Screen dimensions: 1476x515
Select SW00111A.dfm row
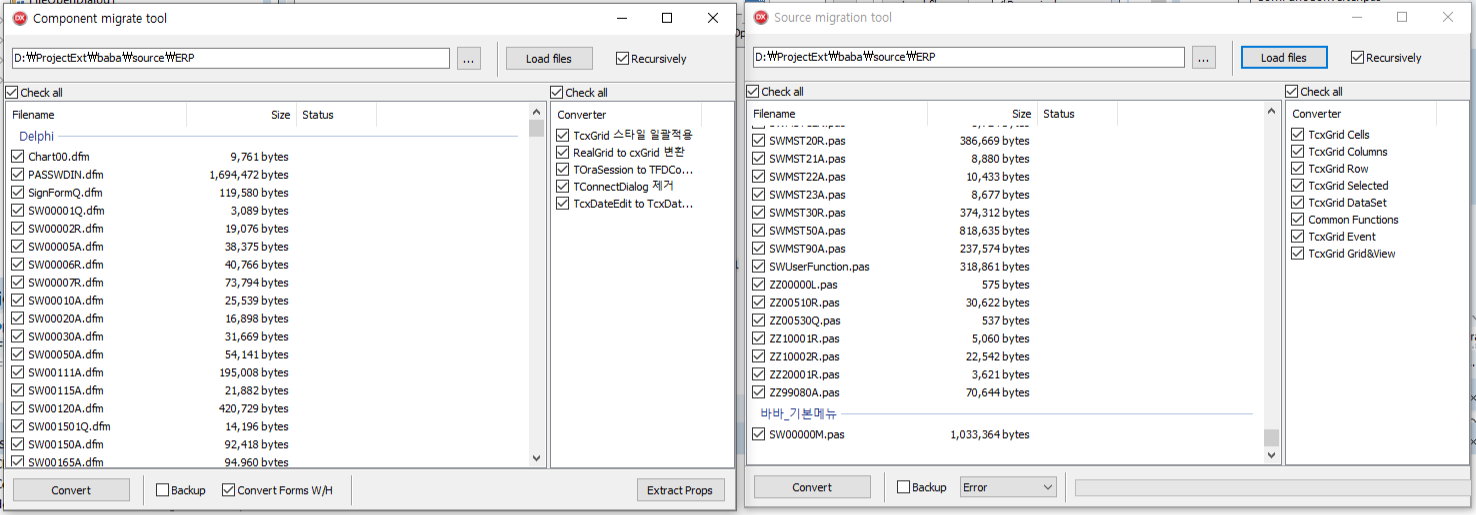coord(267,373)
